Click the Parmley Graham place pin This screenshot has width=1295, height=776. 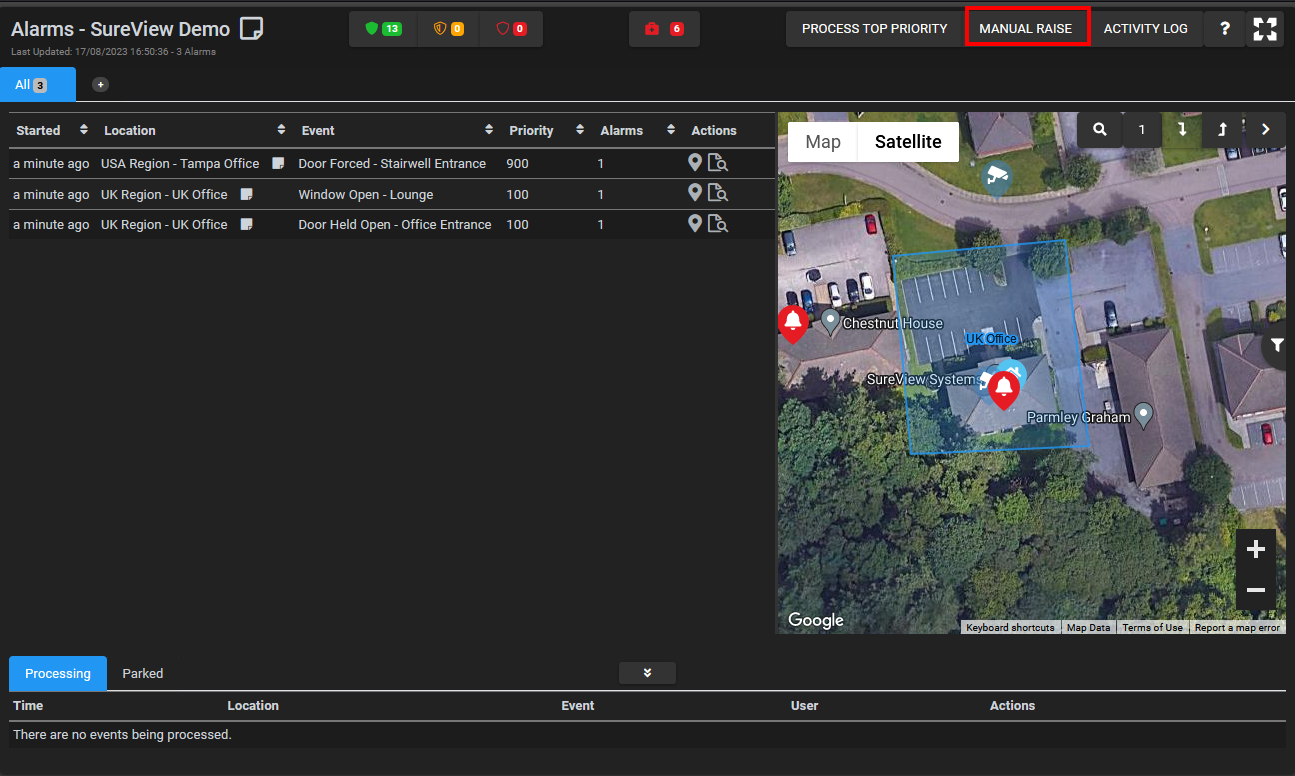point(1145,415)
